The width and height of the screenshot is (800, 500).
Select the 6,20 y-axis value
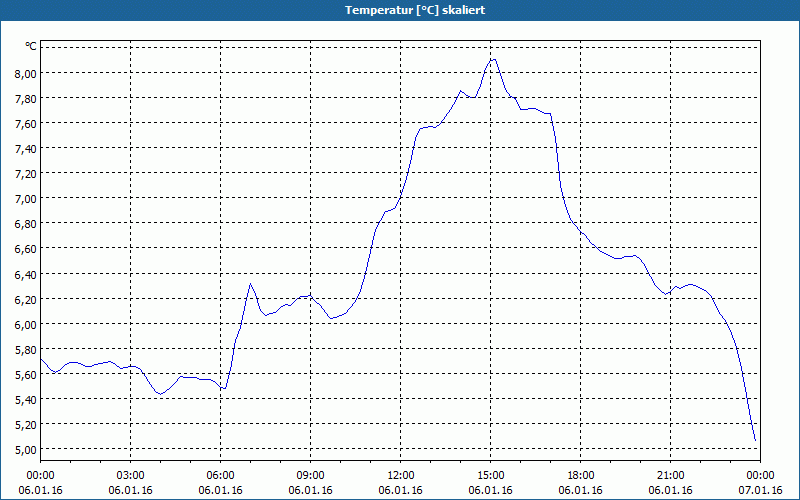[x=26, y=299]
